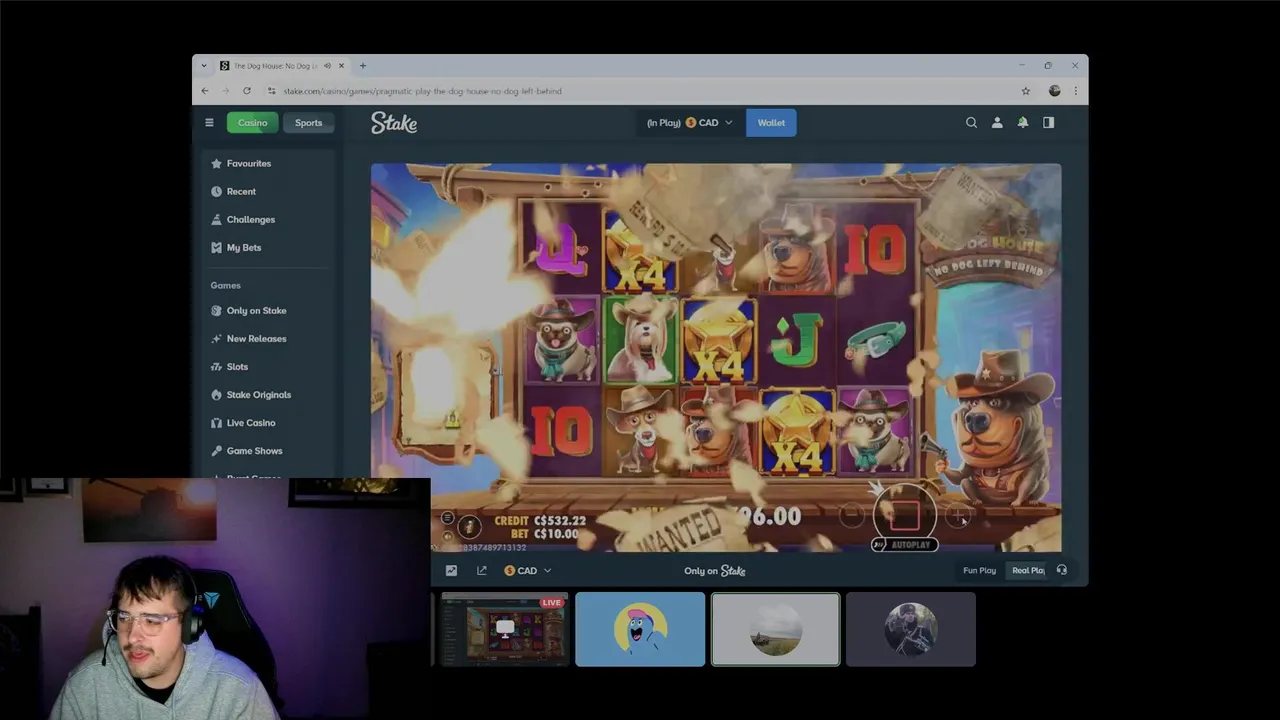Click the Only on Stake label below game

point(715,571)
